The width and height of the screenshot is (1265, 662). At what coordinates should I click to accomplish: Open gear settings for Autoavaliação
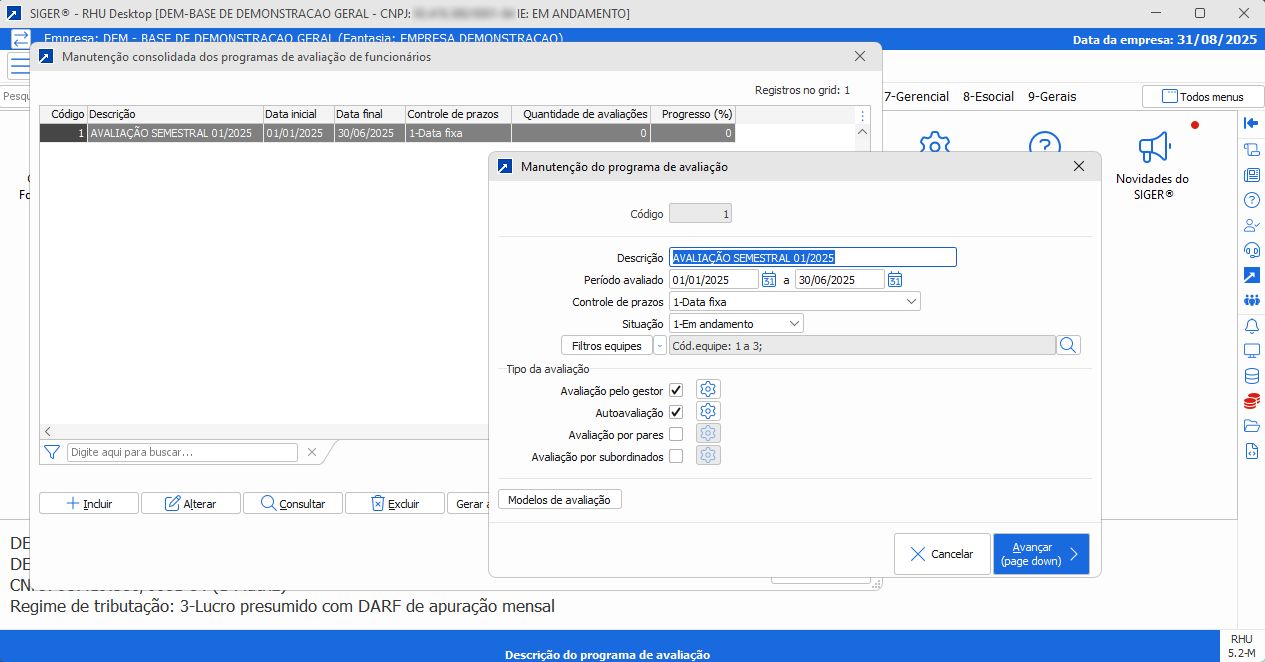(708, 412)
